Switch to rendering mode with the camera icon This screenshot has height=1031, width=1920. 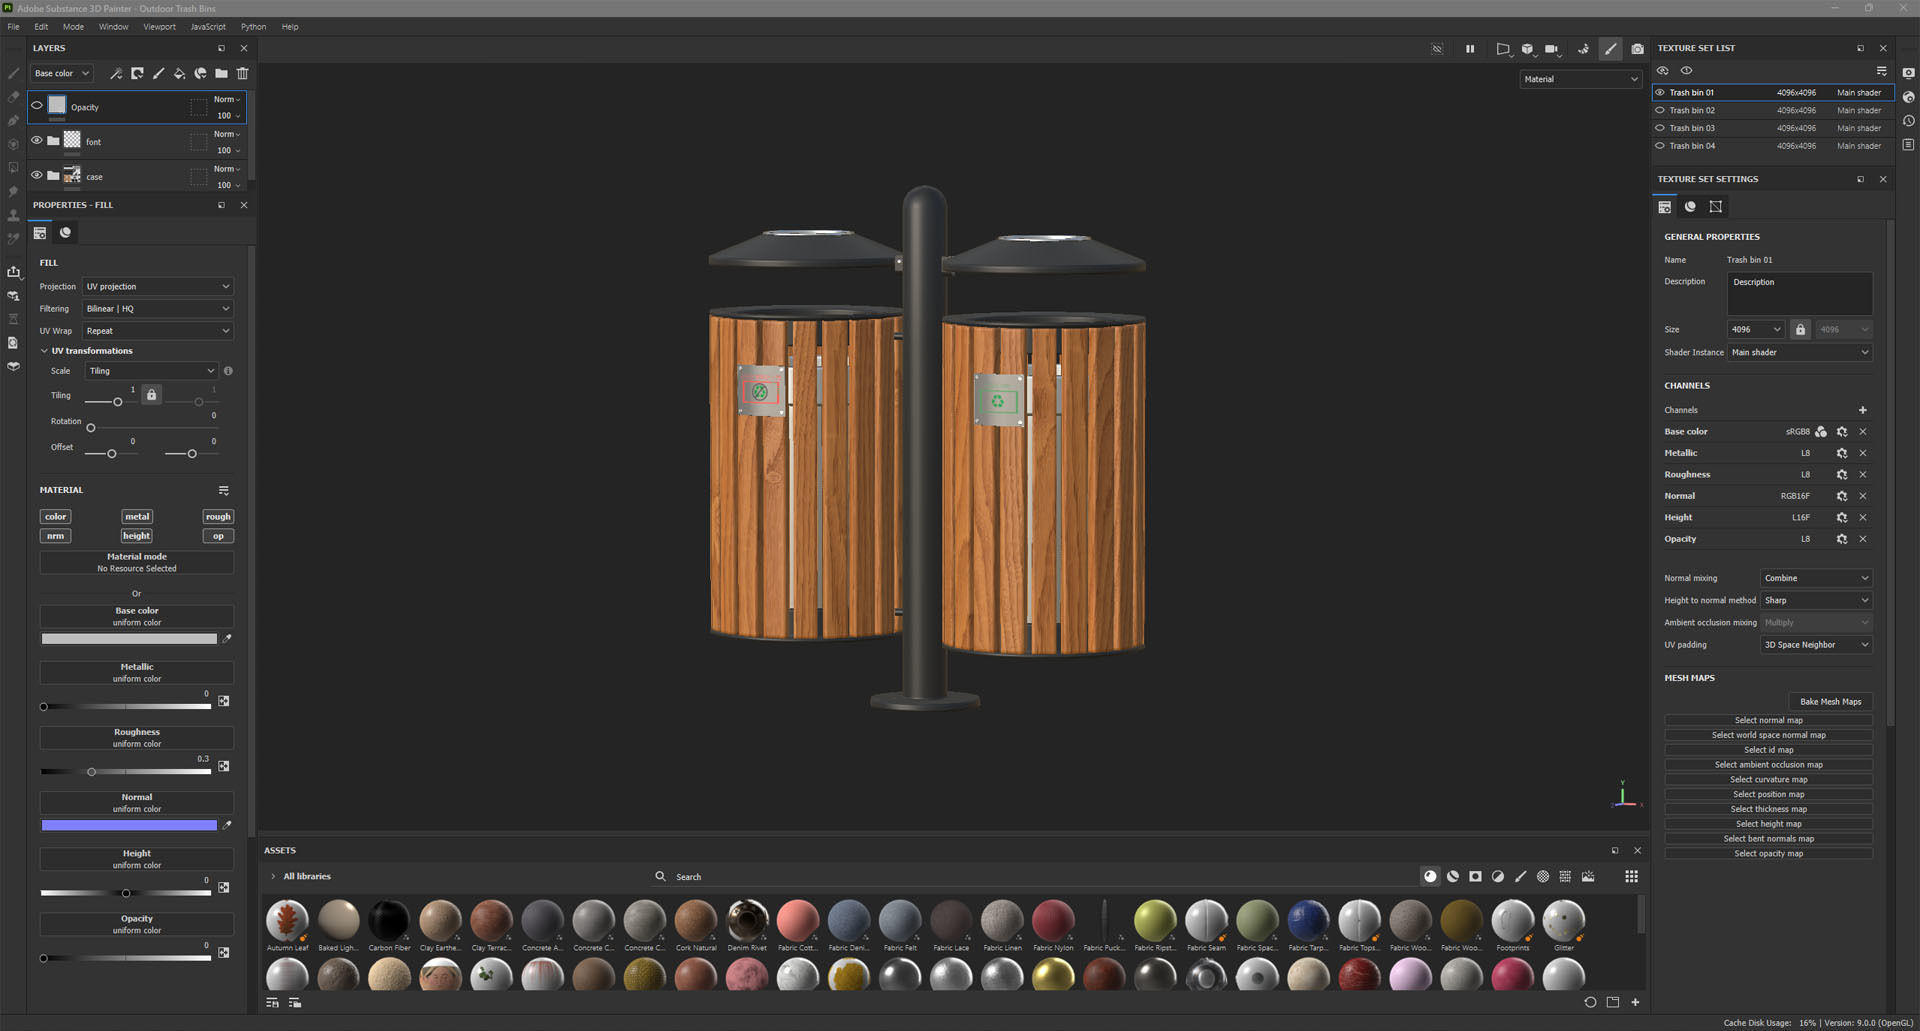(1637, 48)
